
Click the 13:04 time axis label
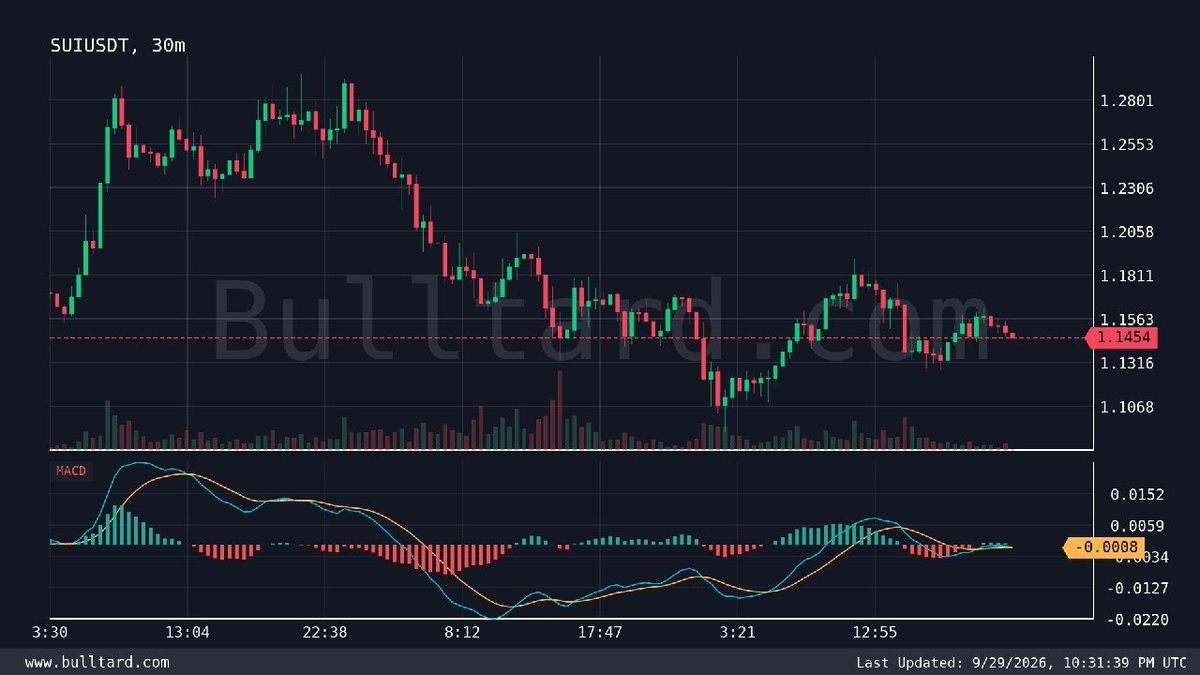pyautogui.click(x=187, y=632)
